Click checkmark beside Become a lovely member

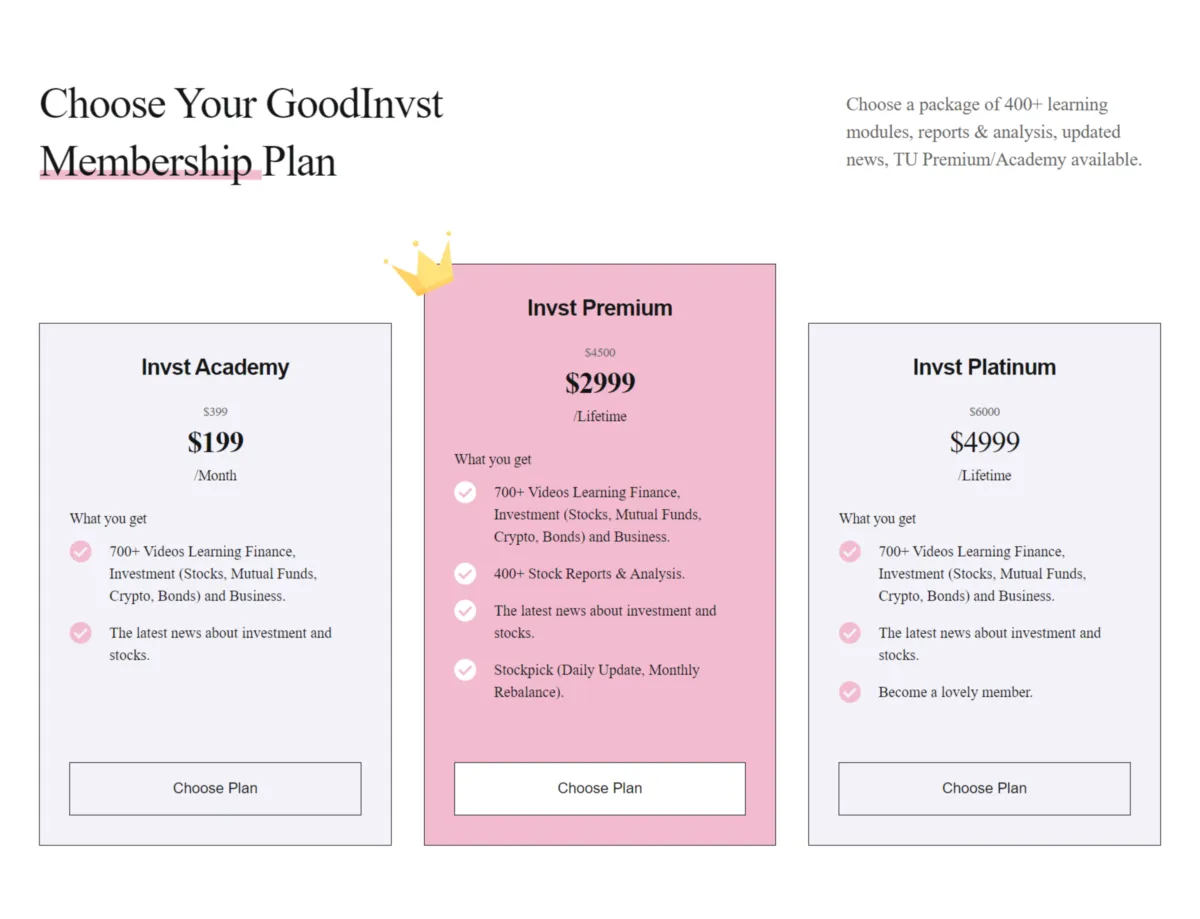(x=850, y=692)
